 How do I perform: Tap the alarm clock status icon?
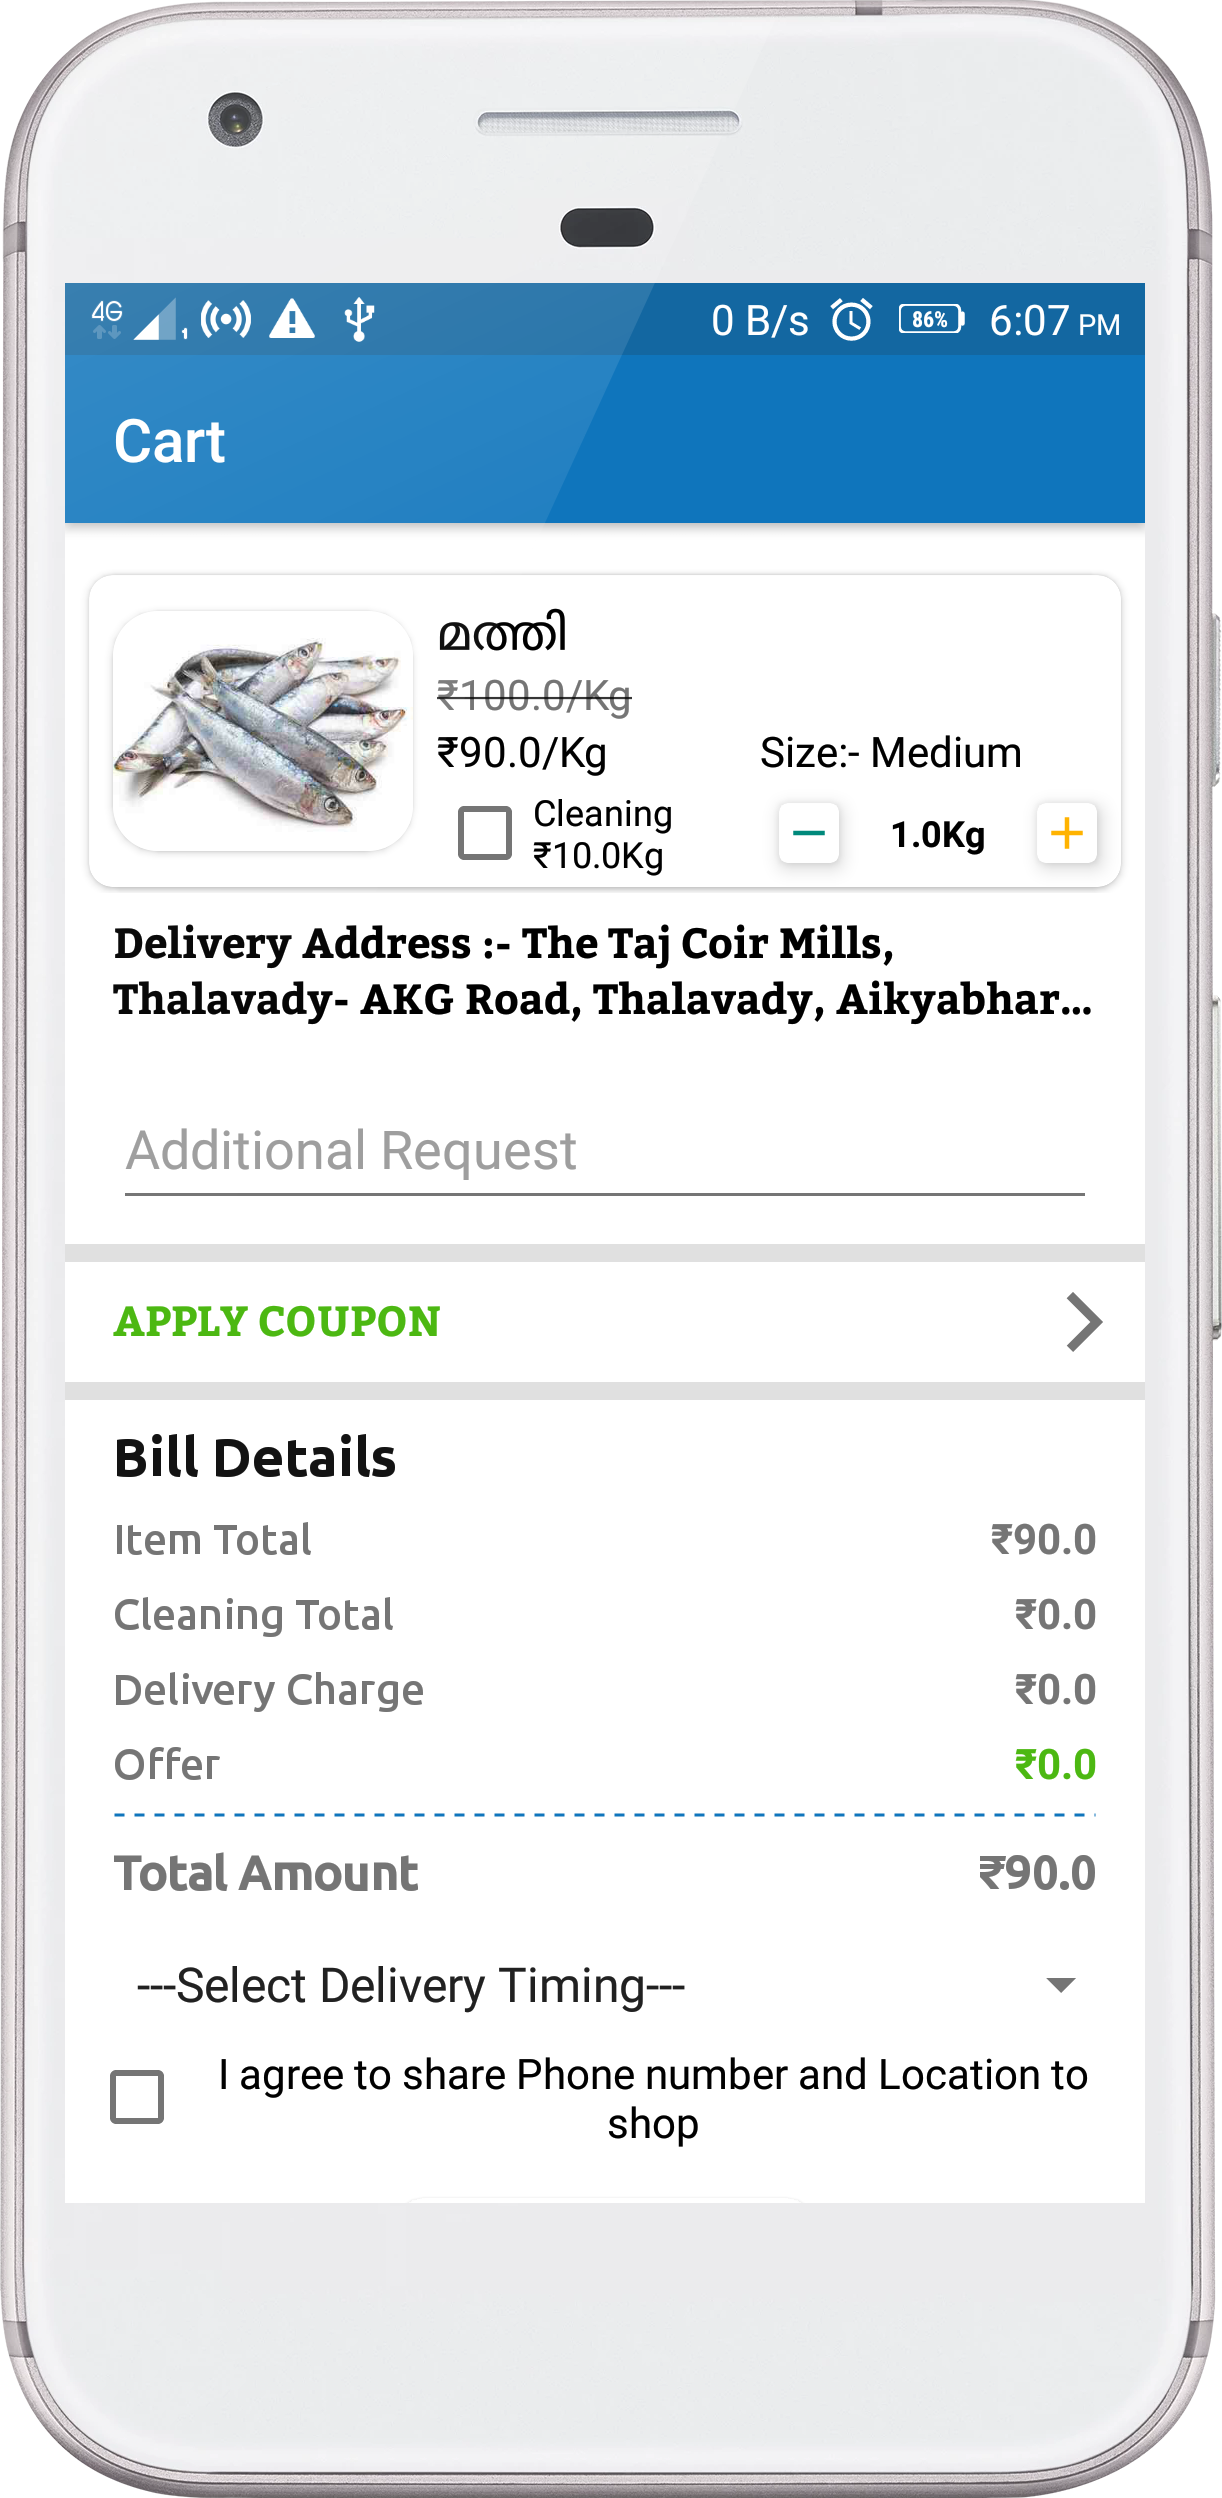click(852, 320)
